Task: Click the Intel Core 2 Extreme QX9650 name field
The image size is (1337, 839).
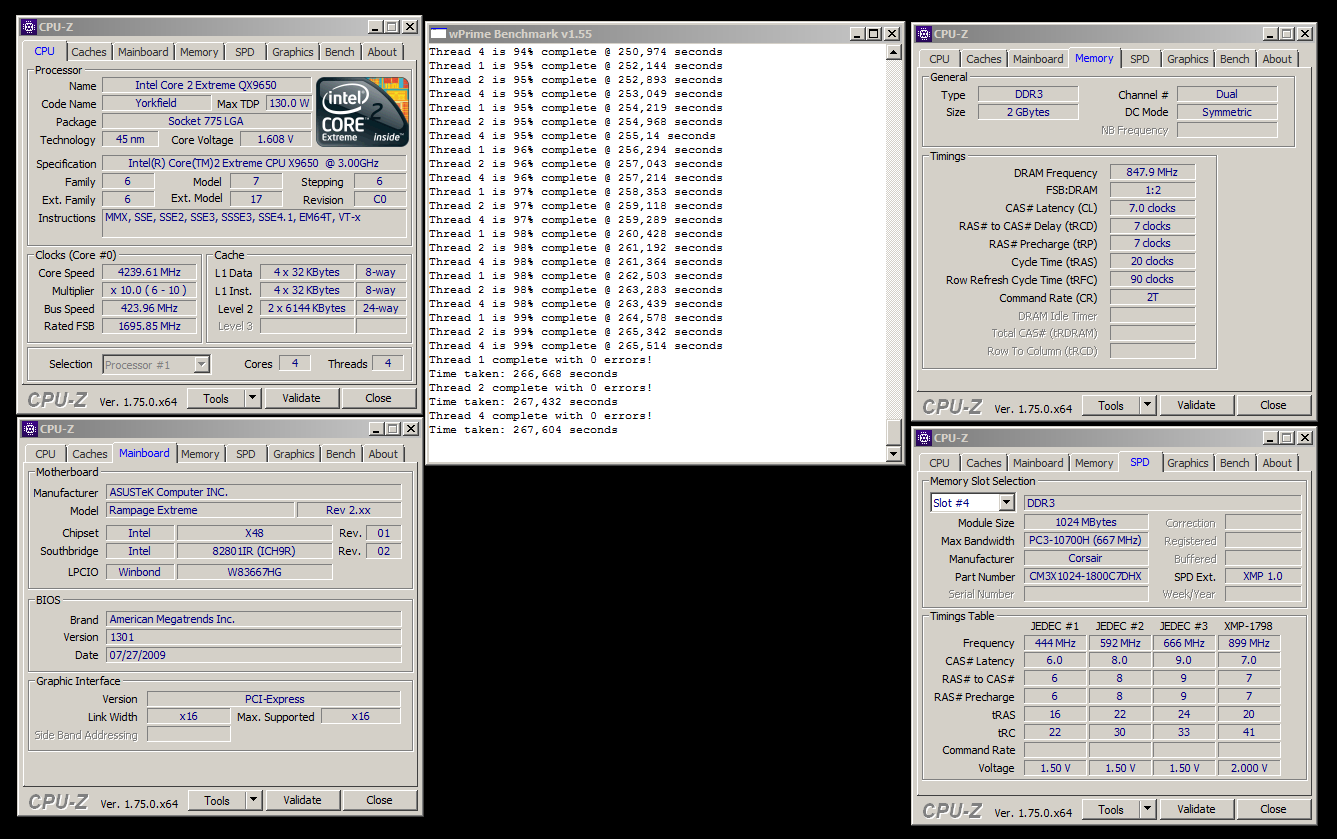Action: point(206,86)
